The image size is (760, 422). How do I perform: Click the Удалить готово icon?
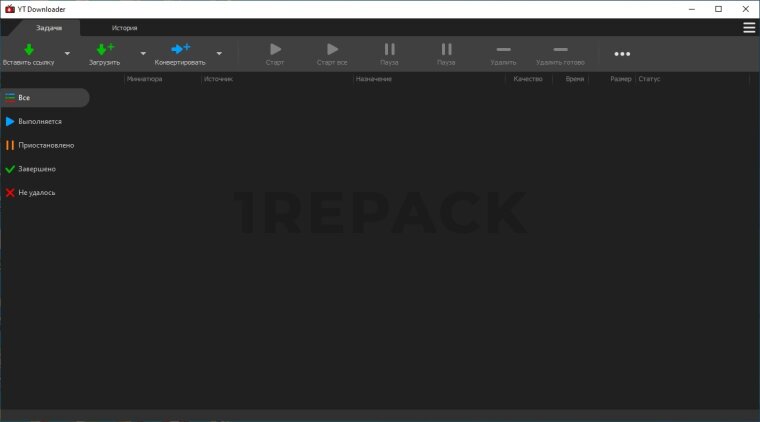(560, 49)
